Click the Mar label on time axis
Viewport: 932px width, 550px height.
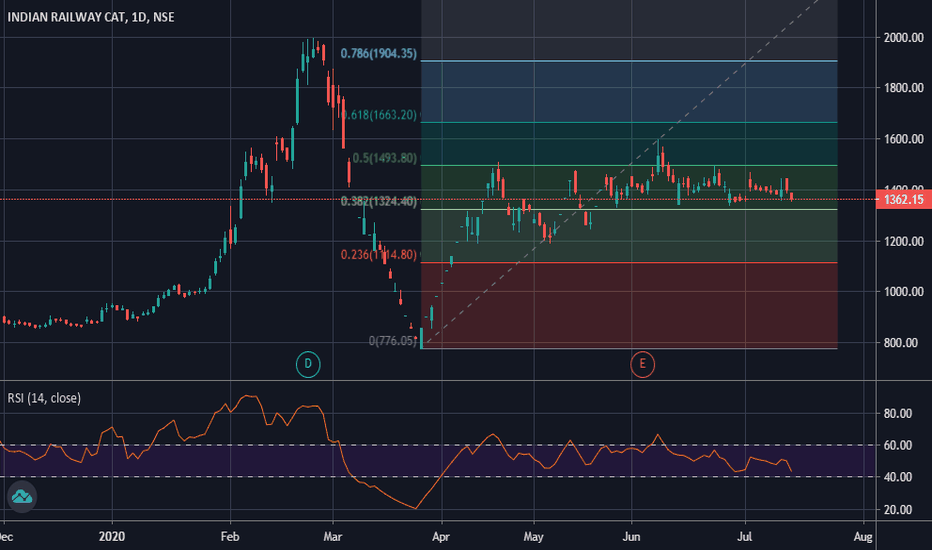tap(333, 536)
